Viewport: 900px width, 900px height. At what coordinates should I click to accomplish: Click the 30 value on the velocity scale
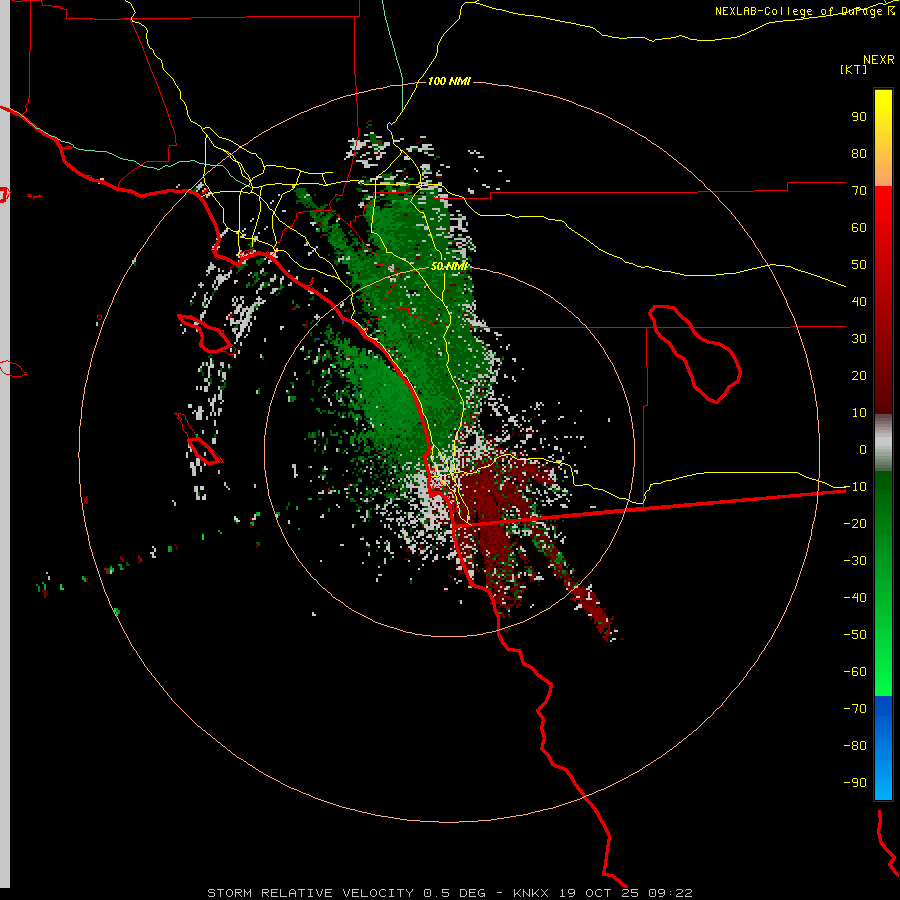pos(859,339)
